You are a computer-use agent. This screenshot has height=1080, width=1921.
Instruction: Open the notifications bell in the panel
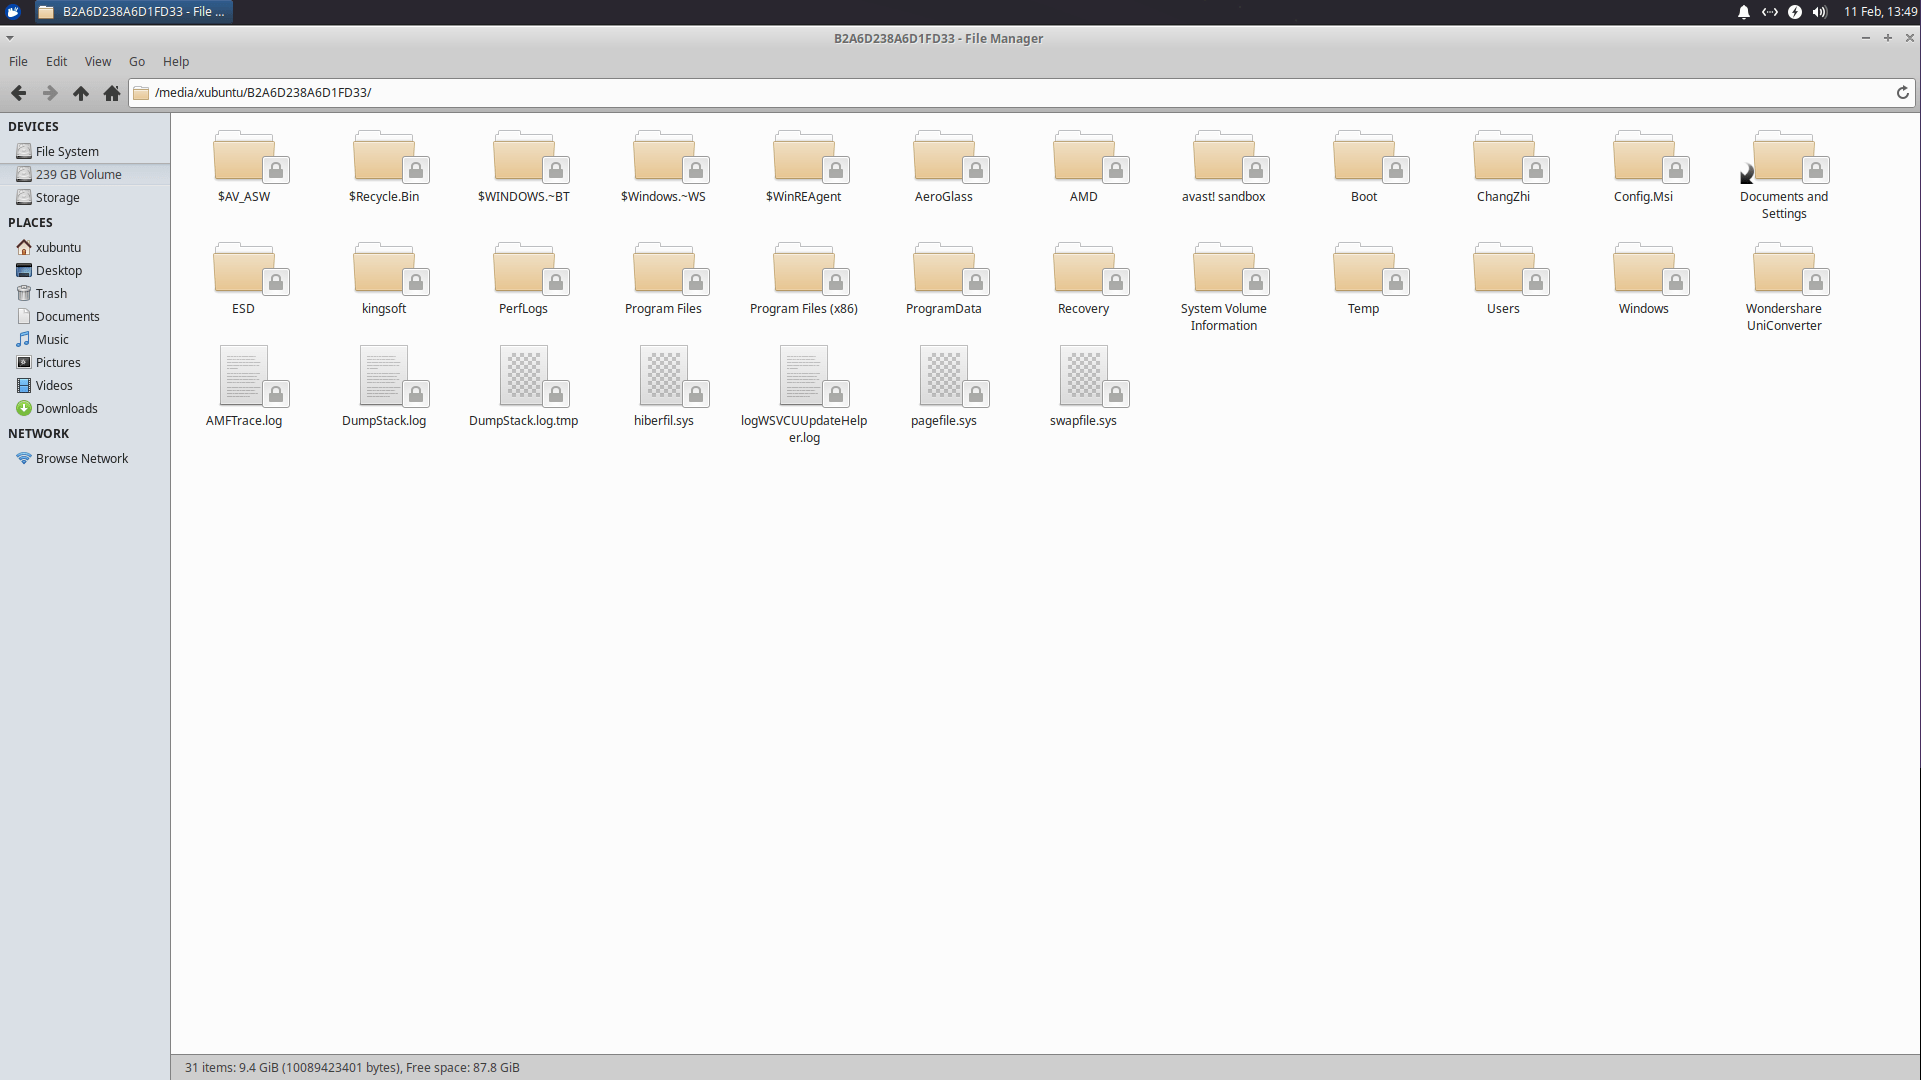pyautogui.click(x=1744, y=12)
